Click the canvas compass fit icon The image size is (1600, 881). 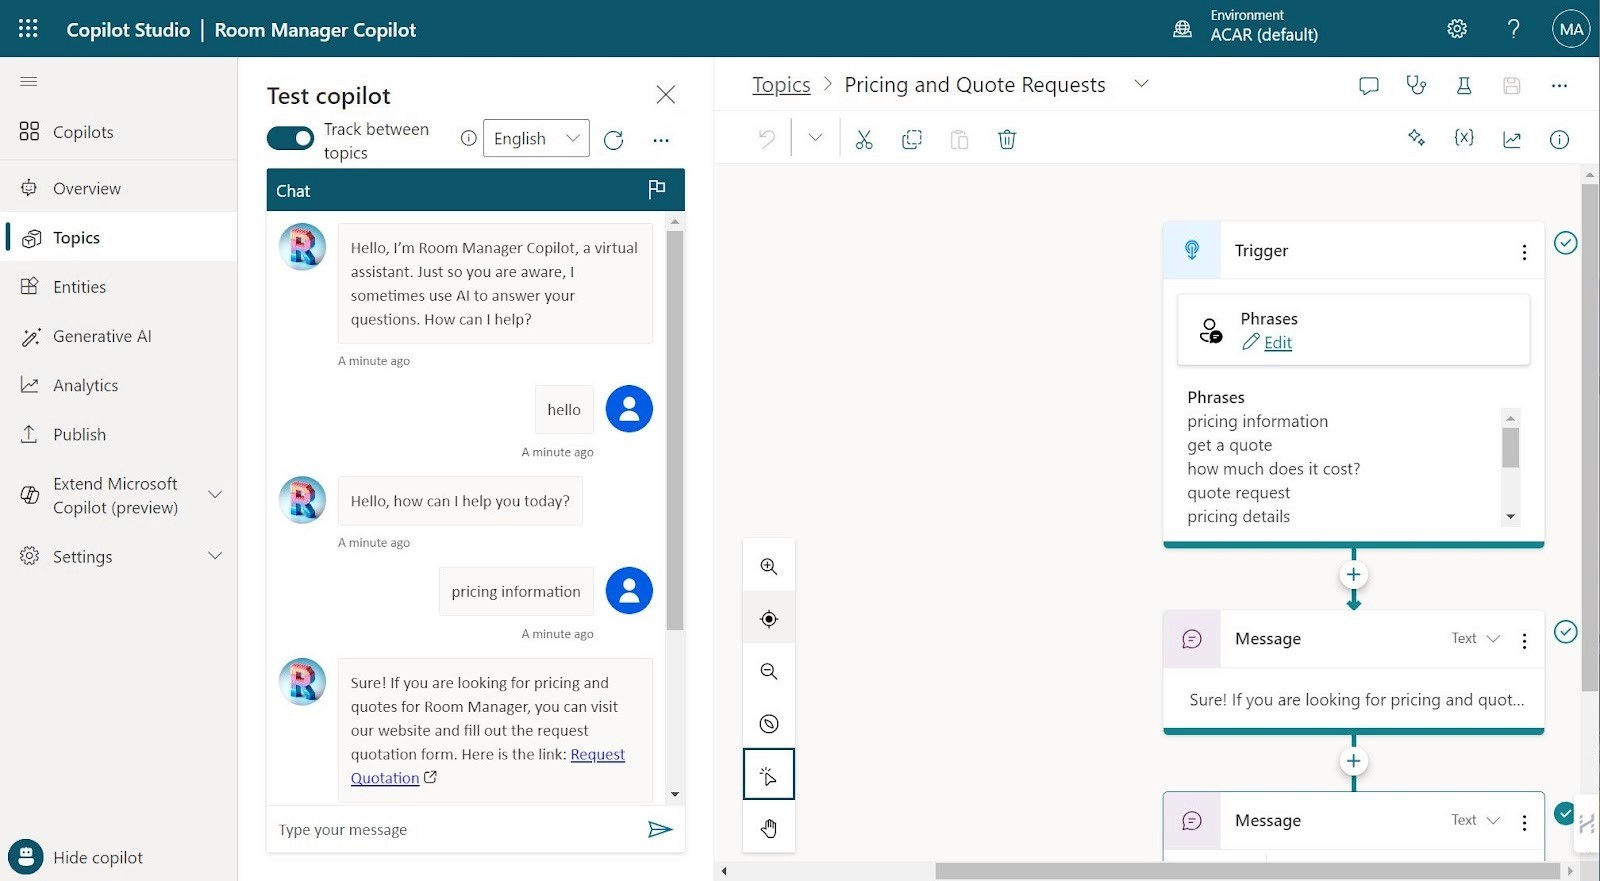[768, 724]
